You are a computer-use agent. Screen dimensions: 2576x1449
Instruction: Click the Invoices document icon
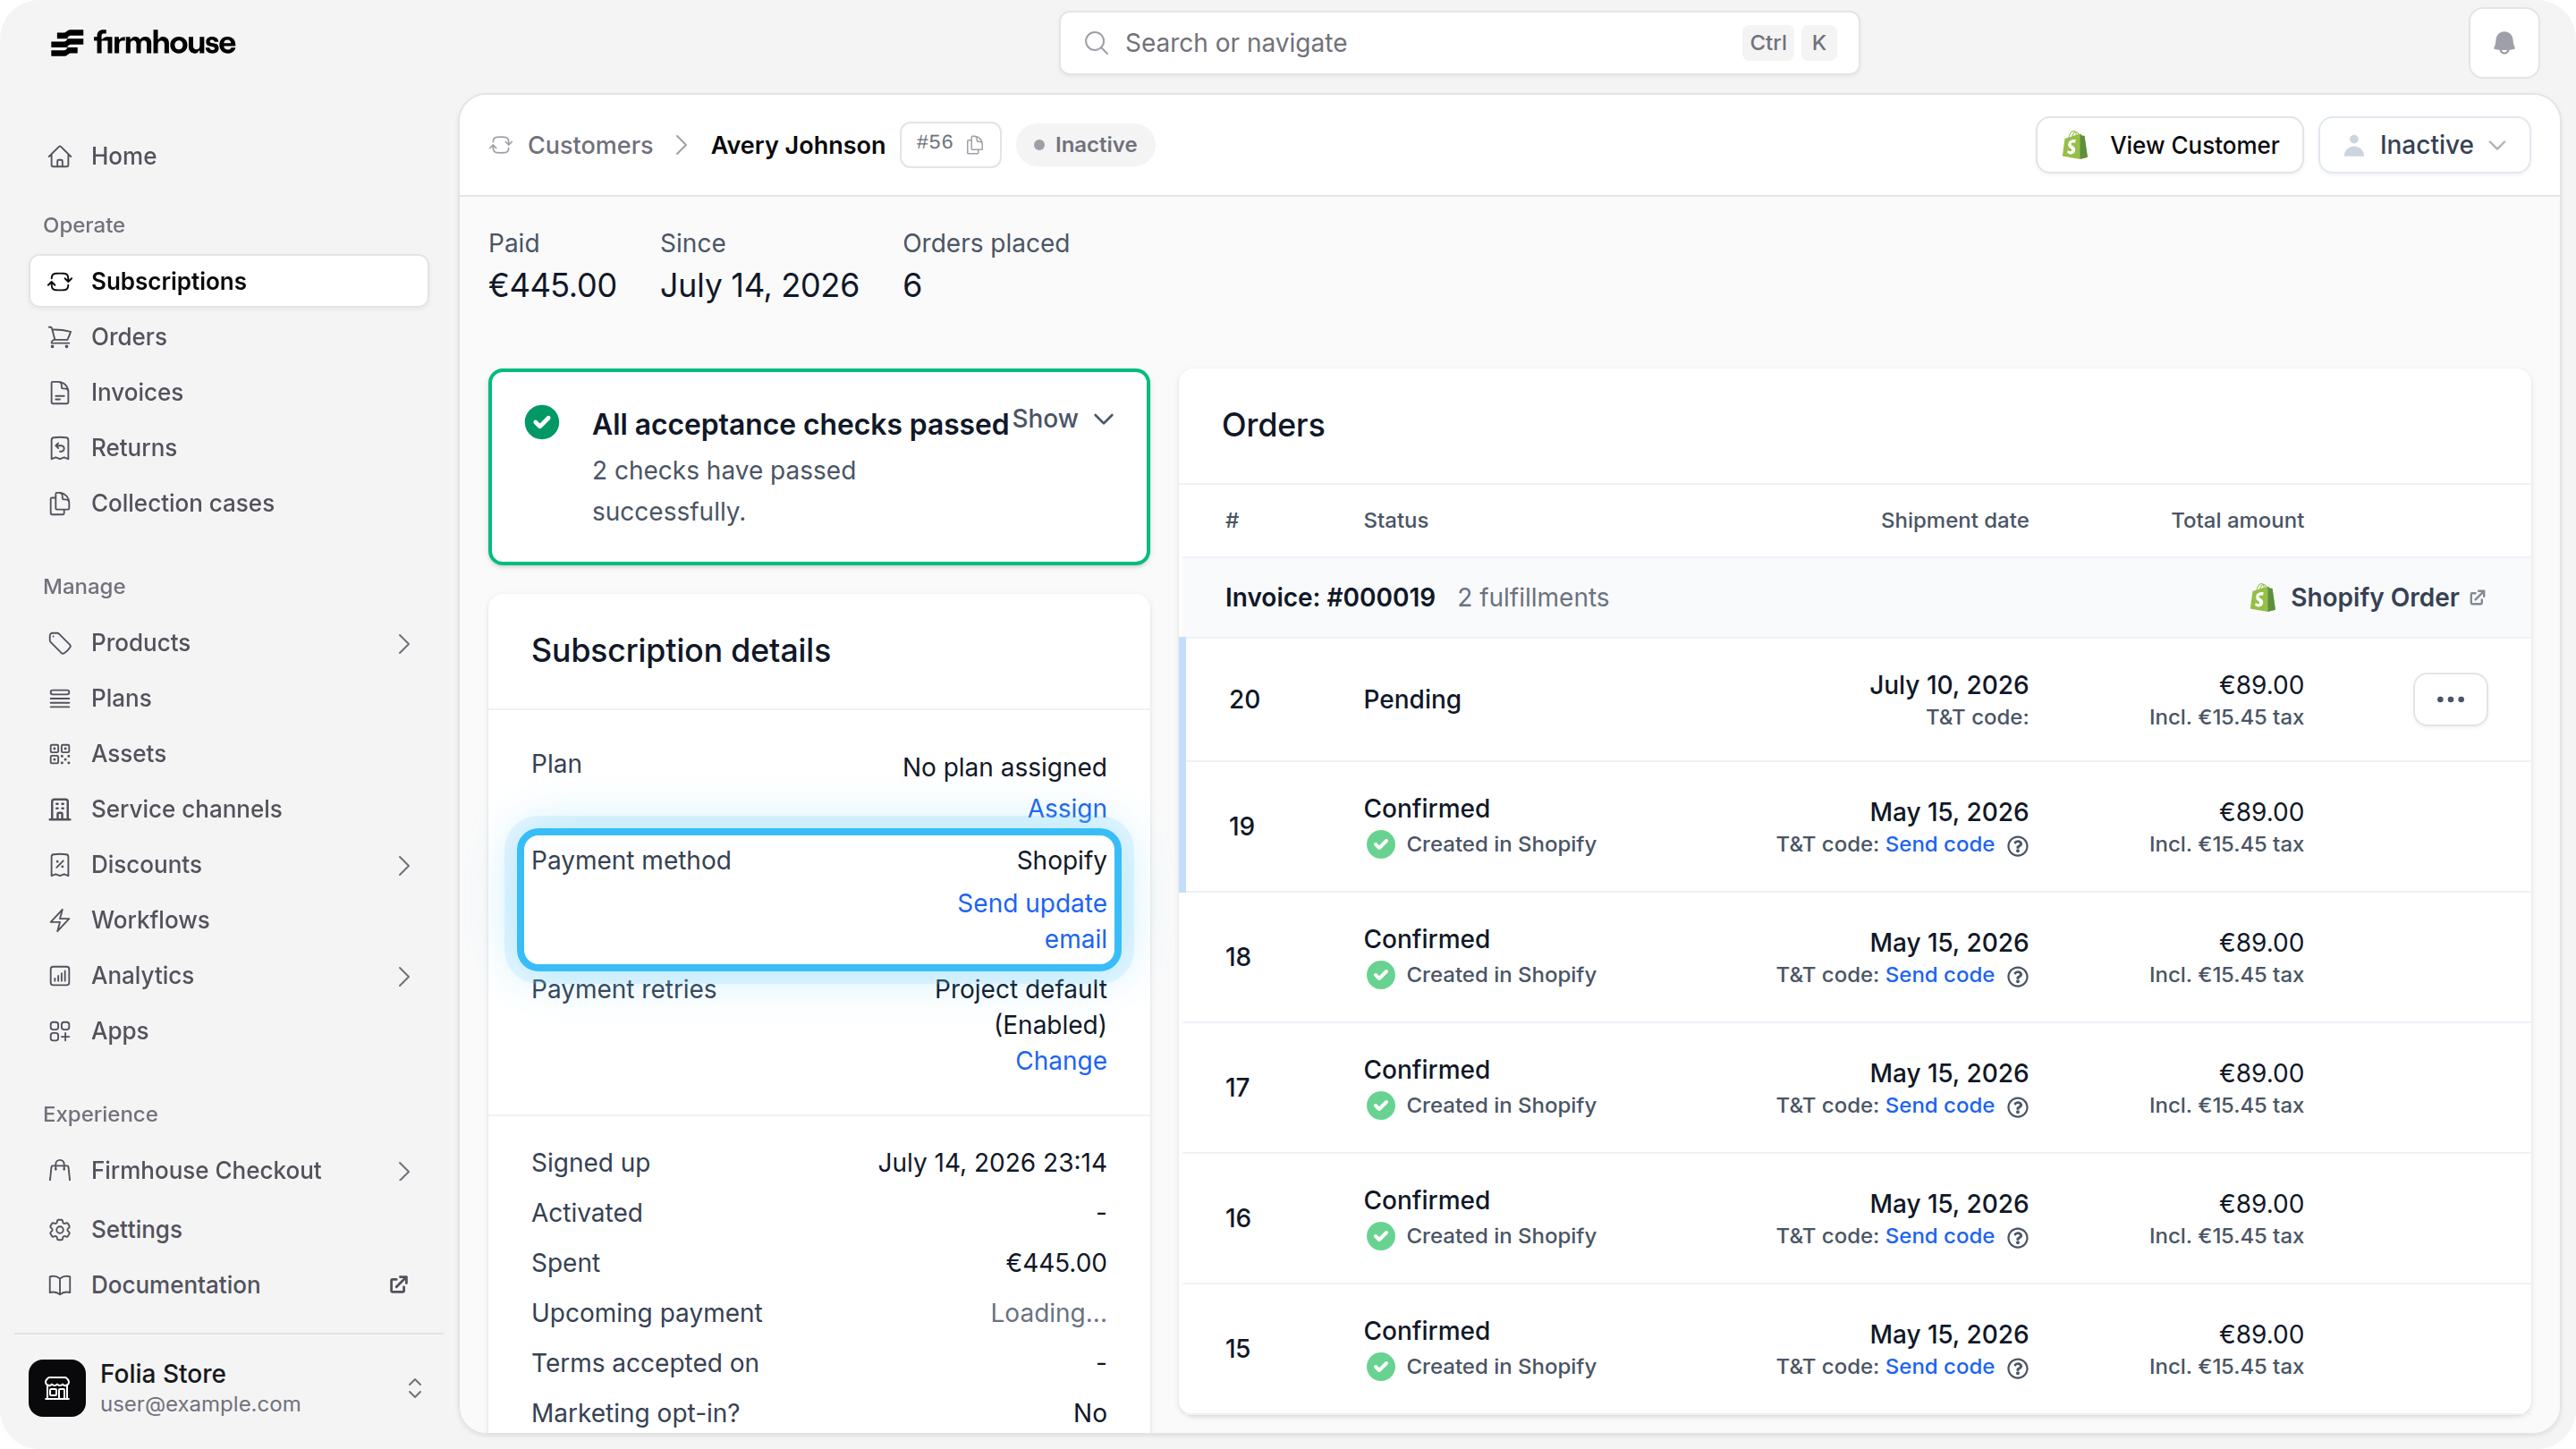click(x=60, y=392)
